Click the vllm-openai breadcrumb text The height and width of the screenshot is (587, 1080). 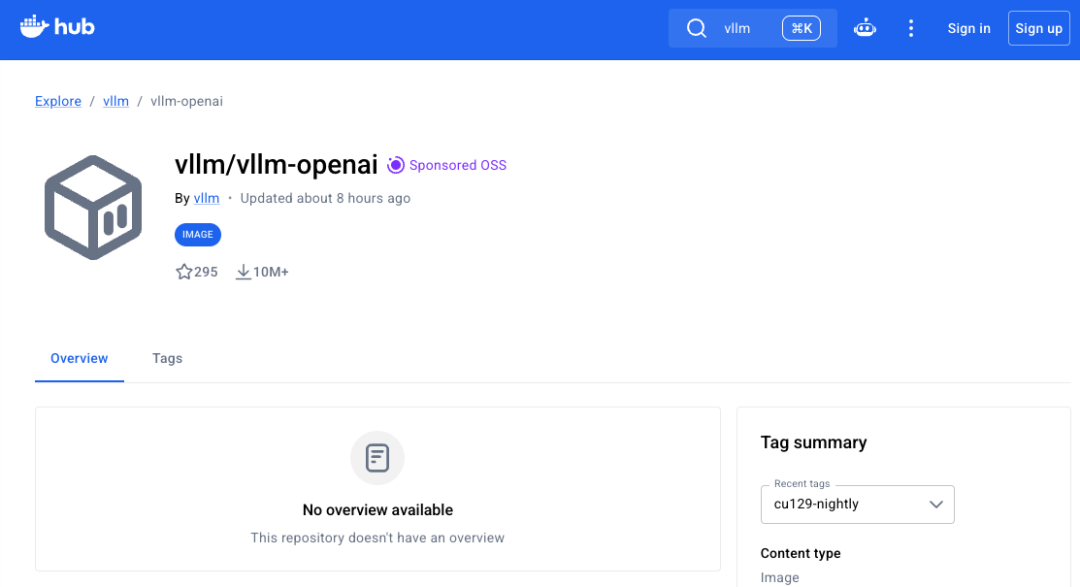[187, 101]
